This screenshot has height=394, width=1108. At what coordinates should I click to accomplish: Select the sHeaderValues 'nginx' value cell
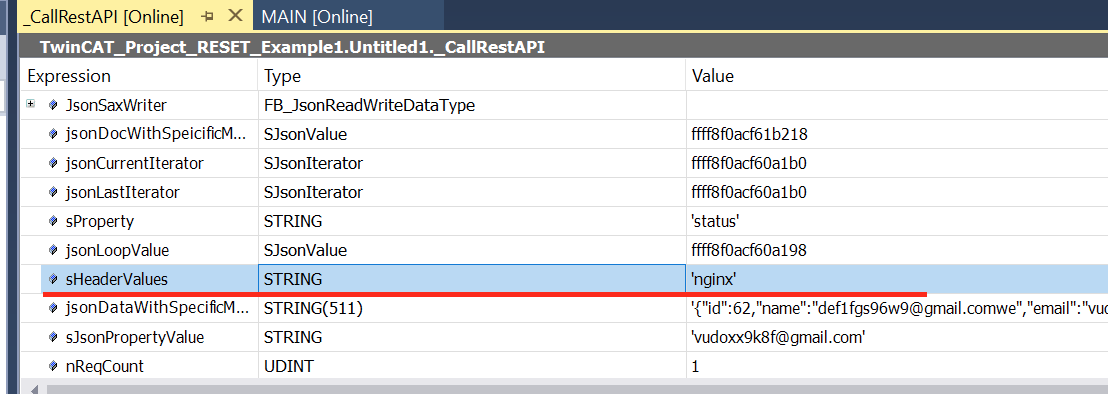[x=897, y=279]
